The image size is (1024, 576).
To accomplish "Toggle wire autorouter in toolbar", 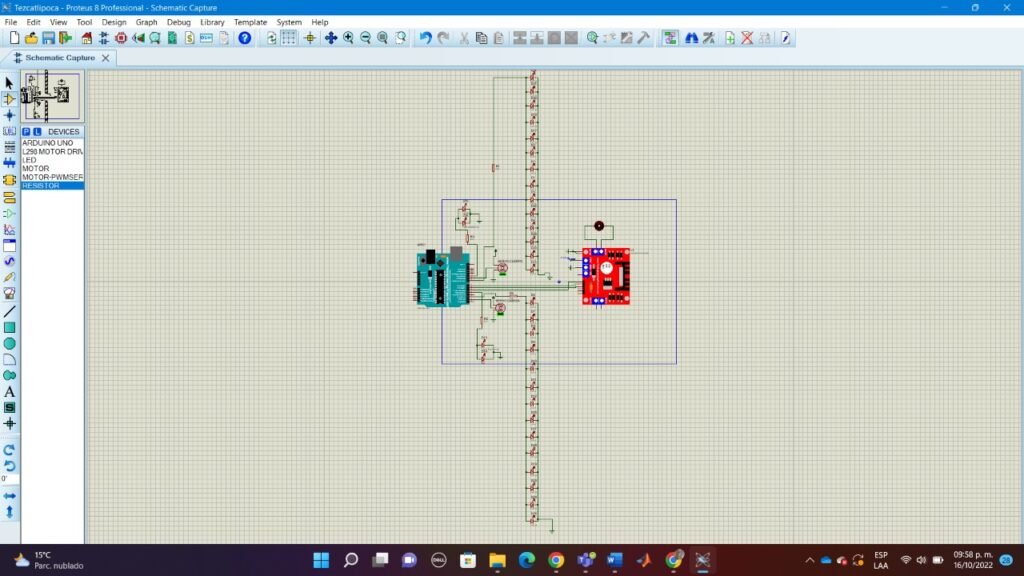I will click(669, 38).
